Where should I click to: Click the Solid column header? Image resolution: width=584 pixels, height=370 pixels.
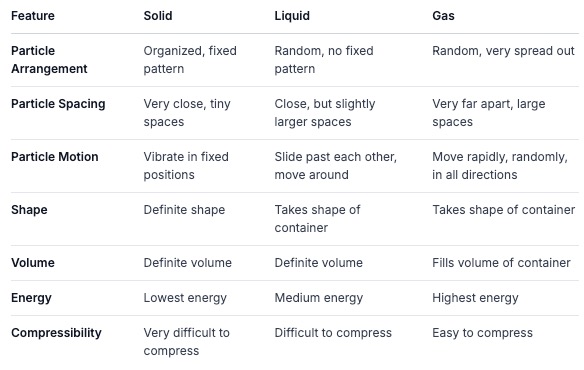coord(158,16)
